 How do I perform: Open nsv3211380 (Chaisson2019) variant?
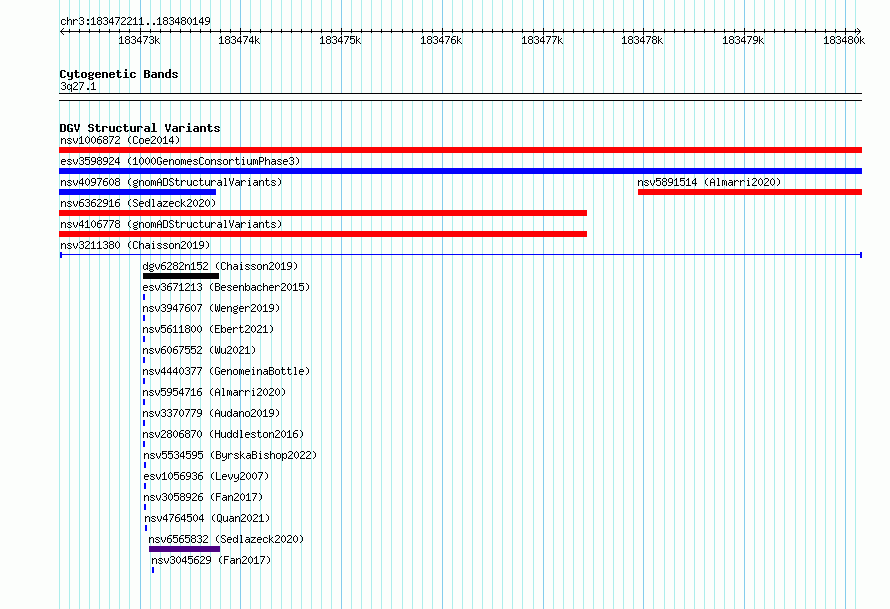tap(135, 245)
